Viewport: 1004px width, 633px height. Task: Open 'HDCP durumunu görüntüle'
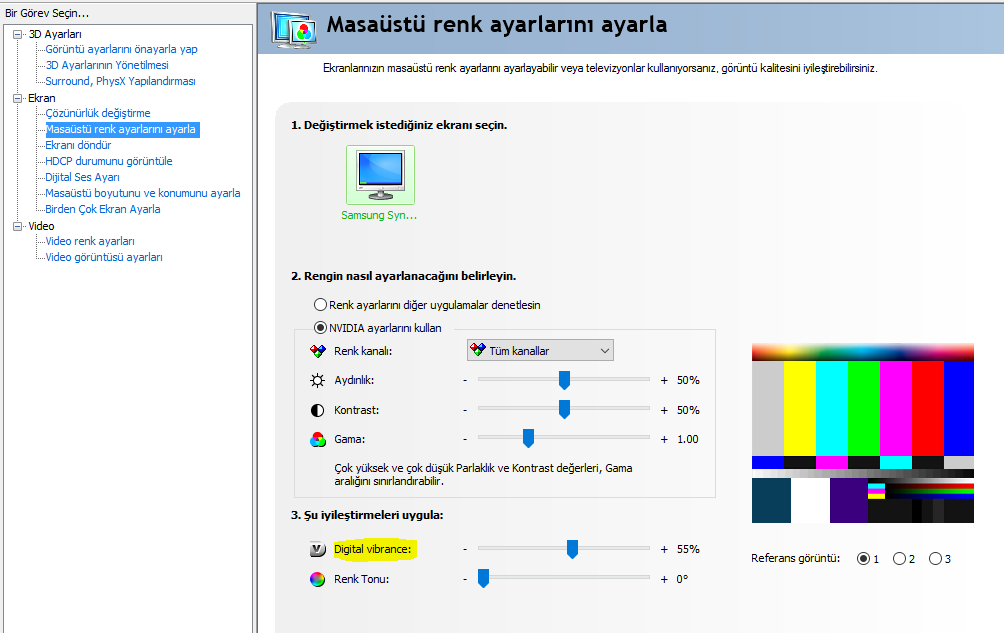pyautogui.click(x=109, y=161)
